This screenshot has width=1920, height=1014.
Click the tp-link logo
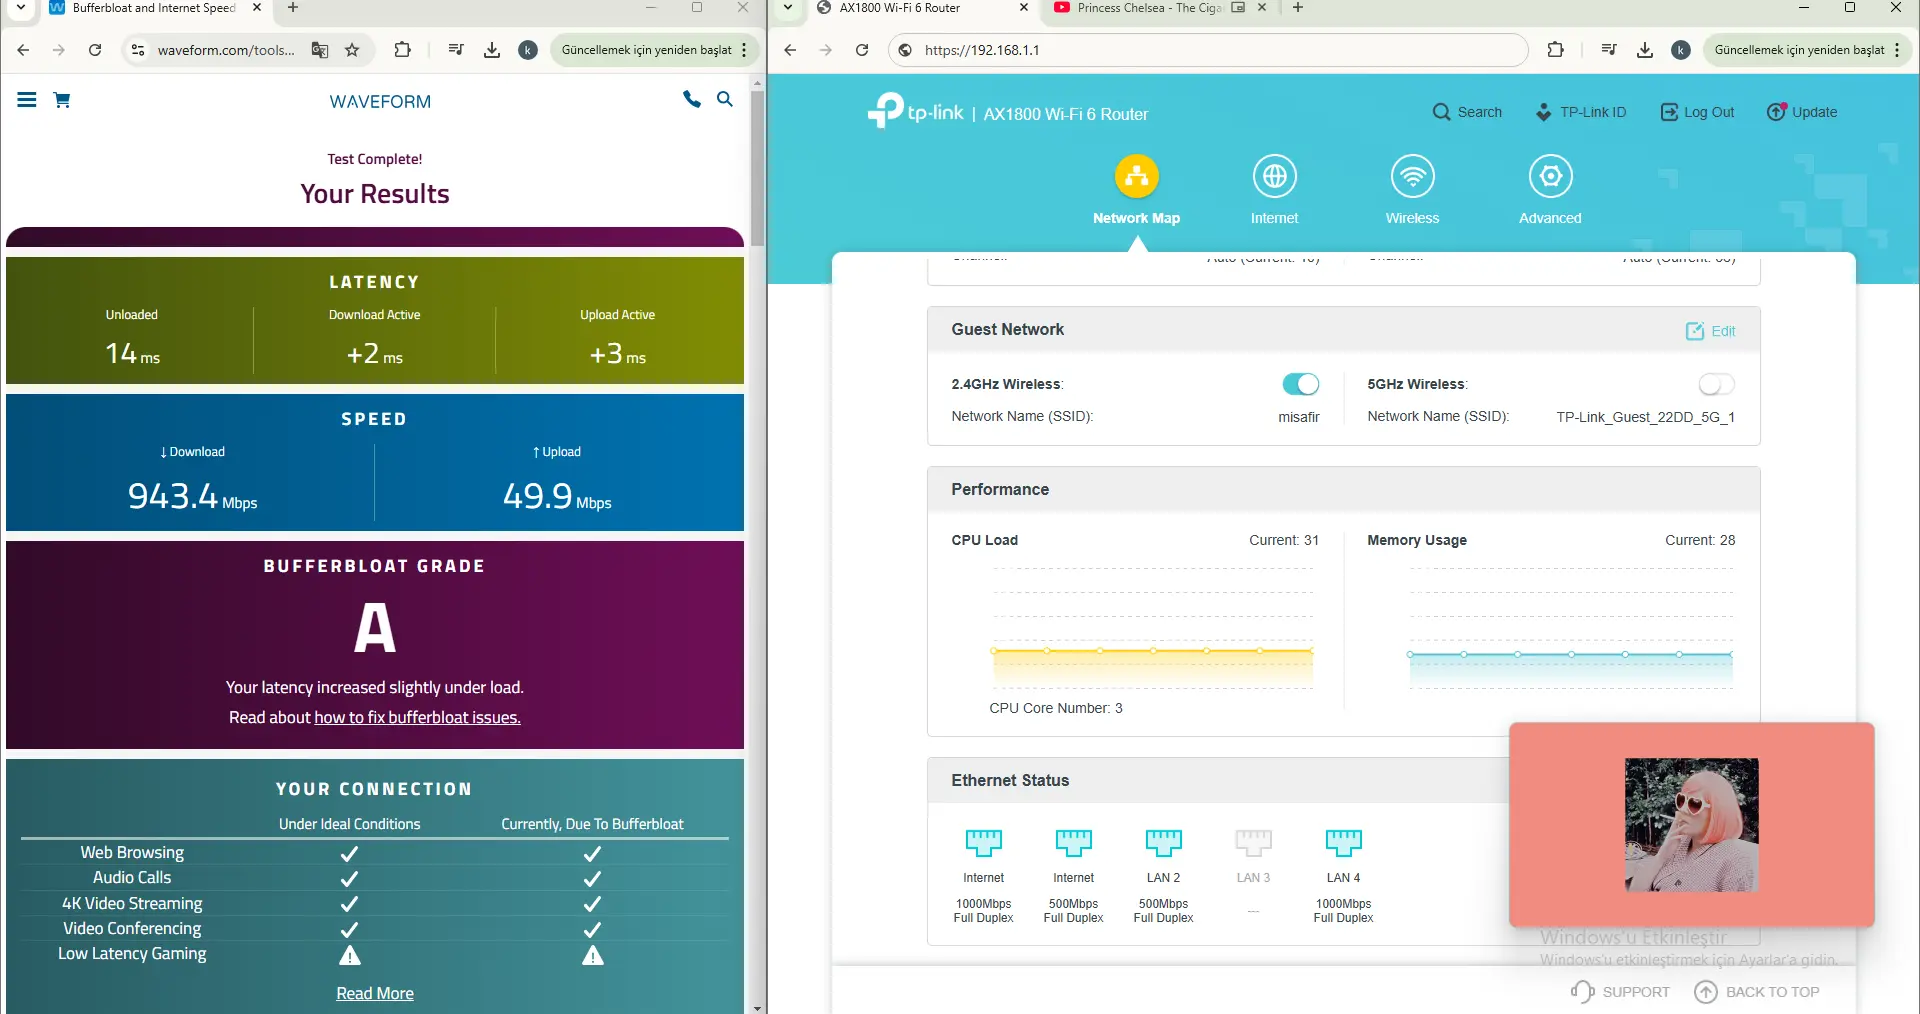tap(915, 110)
